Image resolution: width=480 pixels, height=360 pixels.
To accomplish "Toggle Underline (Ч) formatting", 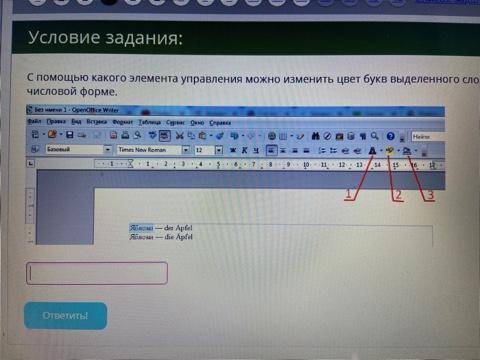I will [x=256, y=150].
